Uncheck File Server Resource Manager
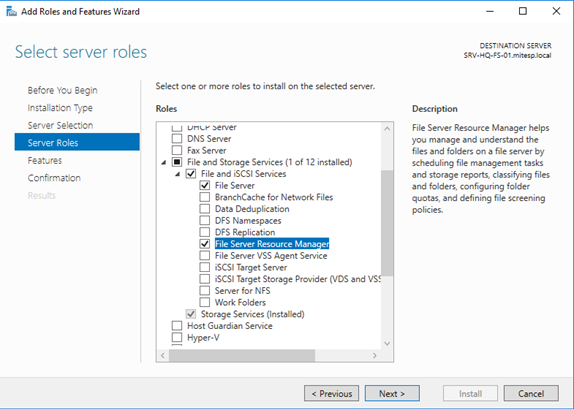Screen dimensions: 574x410 [x=205, y=244]
